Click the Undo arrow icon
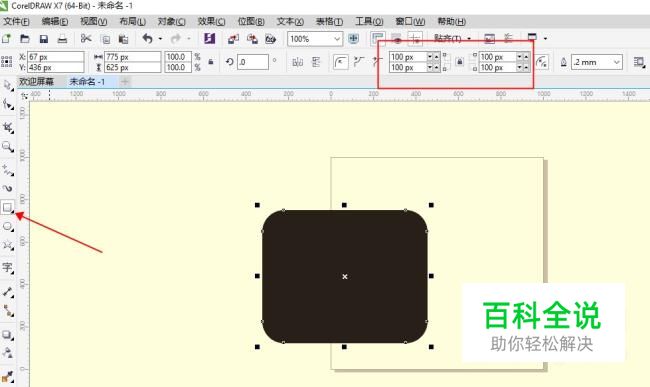The image size is (650, 387). 148,39
